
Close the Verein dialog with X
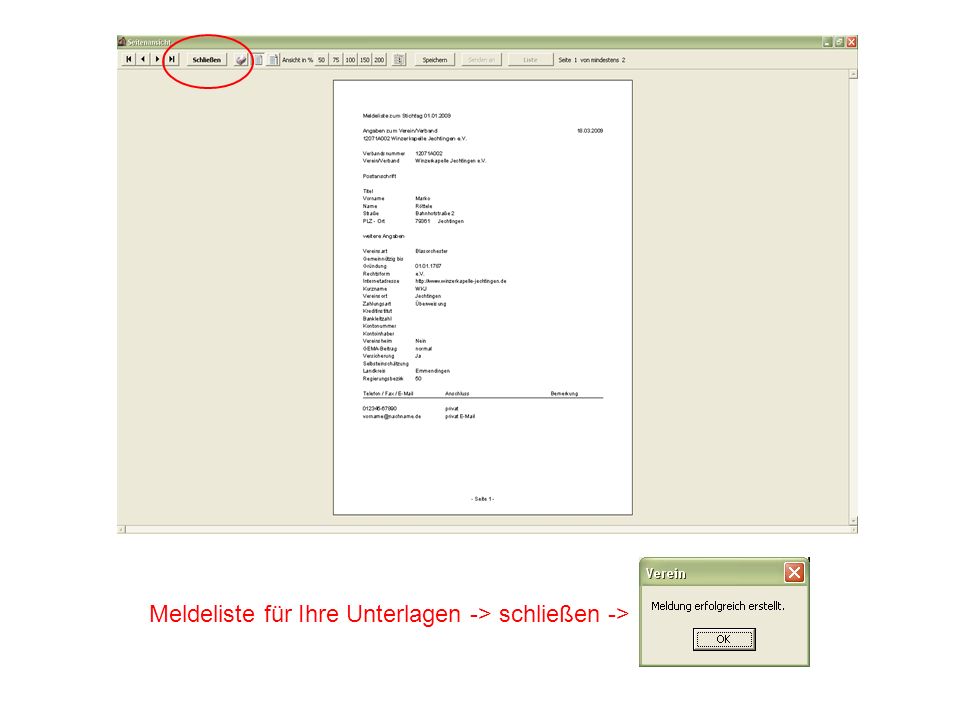pyautogui.click(x=794, y=573)
